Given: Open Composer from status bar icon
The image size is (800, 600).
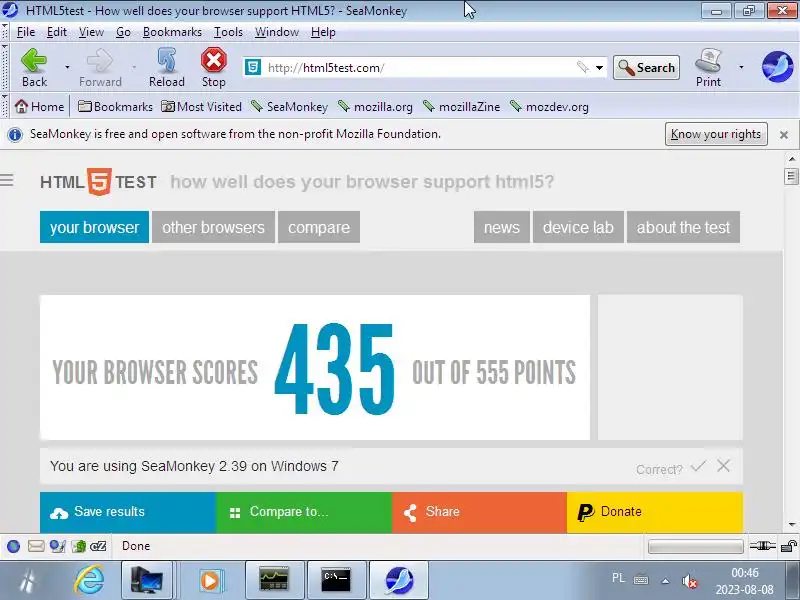Looking at the screenshot, I should point(58,546).
